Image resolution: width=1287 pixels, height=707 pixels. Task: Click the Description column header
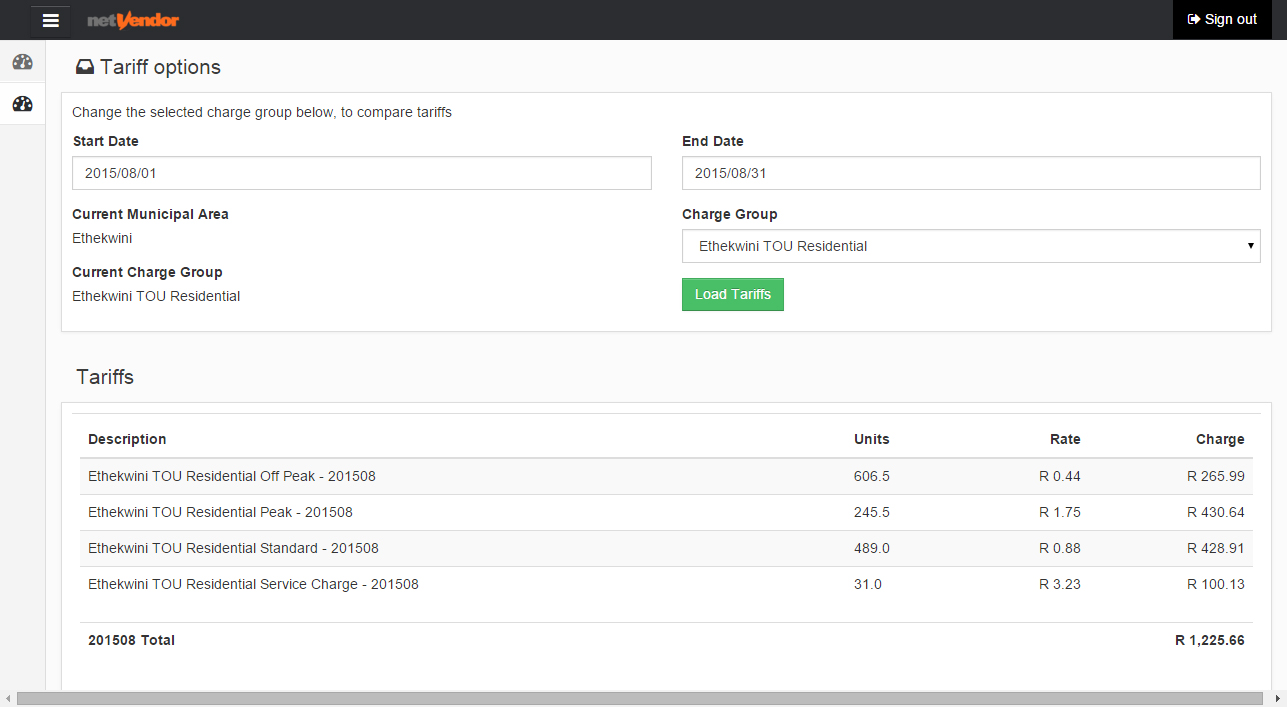pos(127,439)
